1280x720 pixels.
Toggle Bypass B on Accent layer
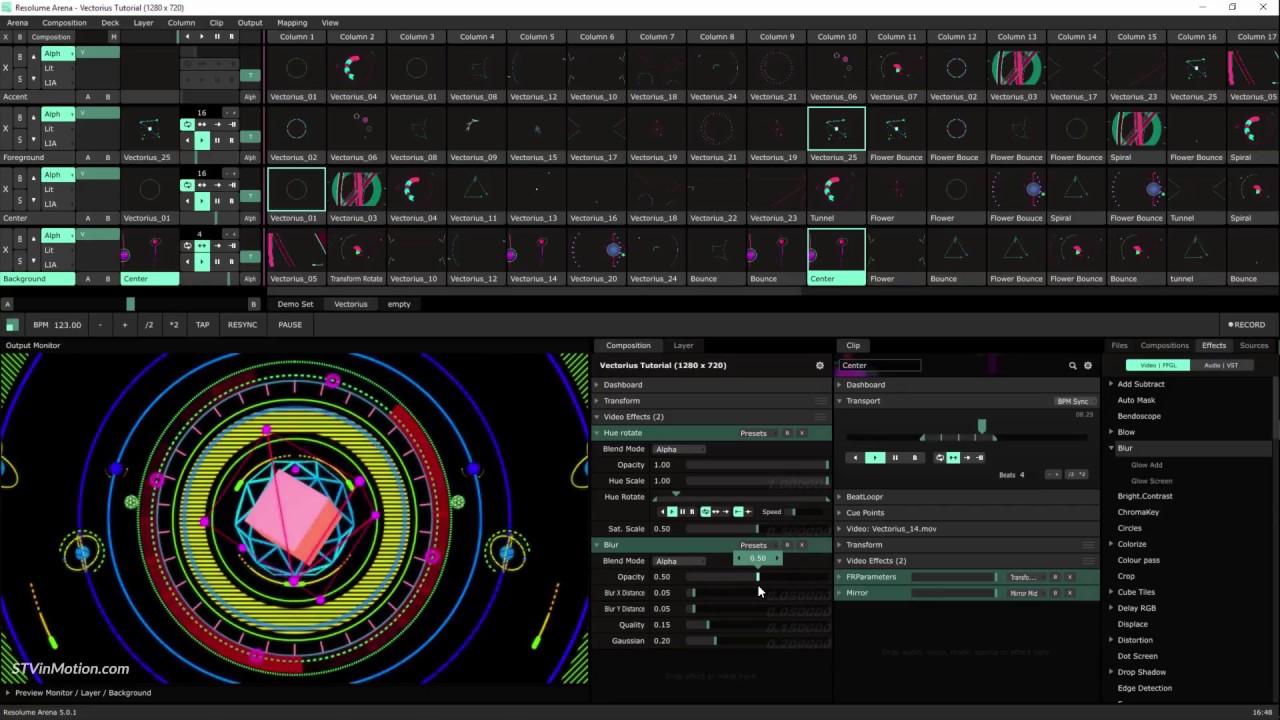click(x=19, y=57)
